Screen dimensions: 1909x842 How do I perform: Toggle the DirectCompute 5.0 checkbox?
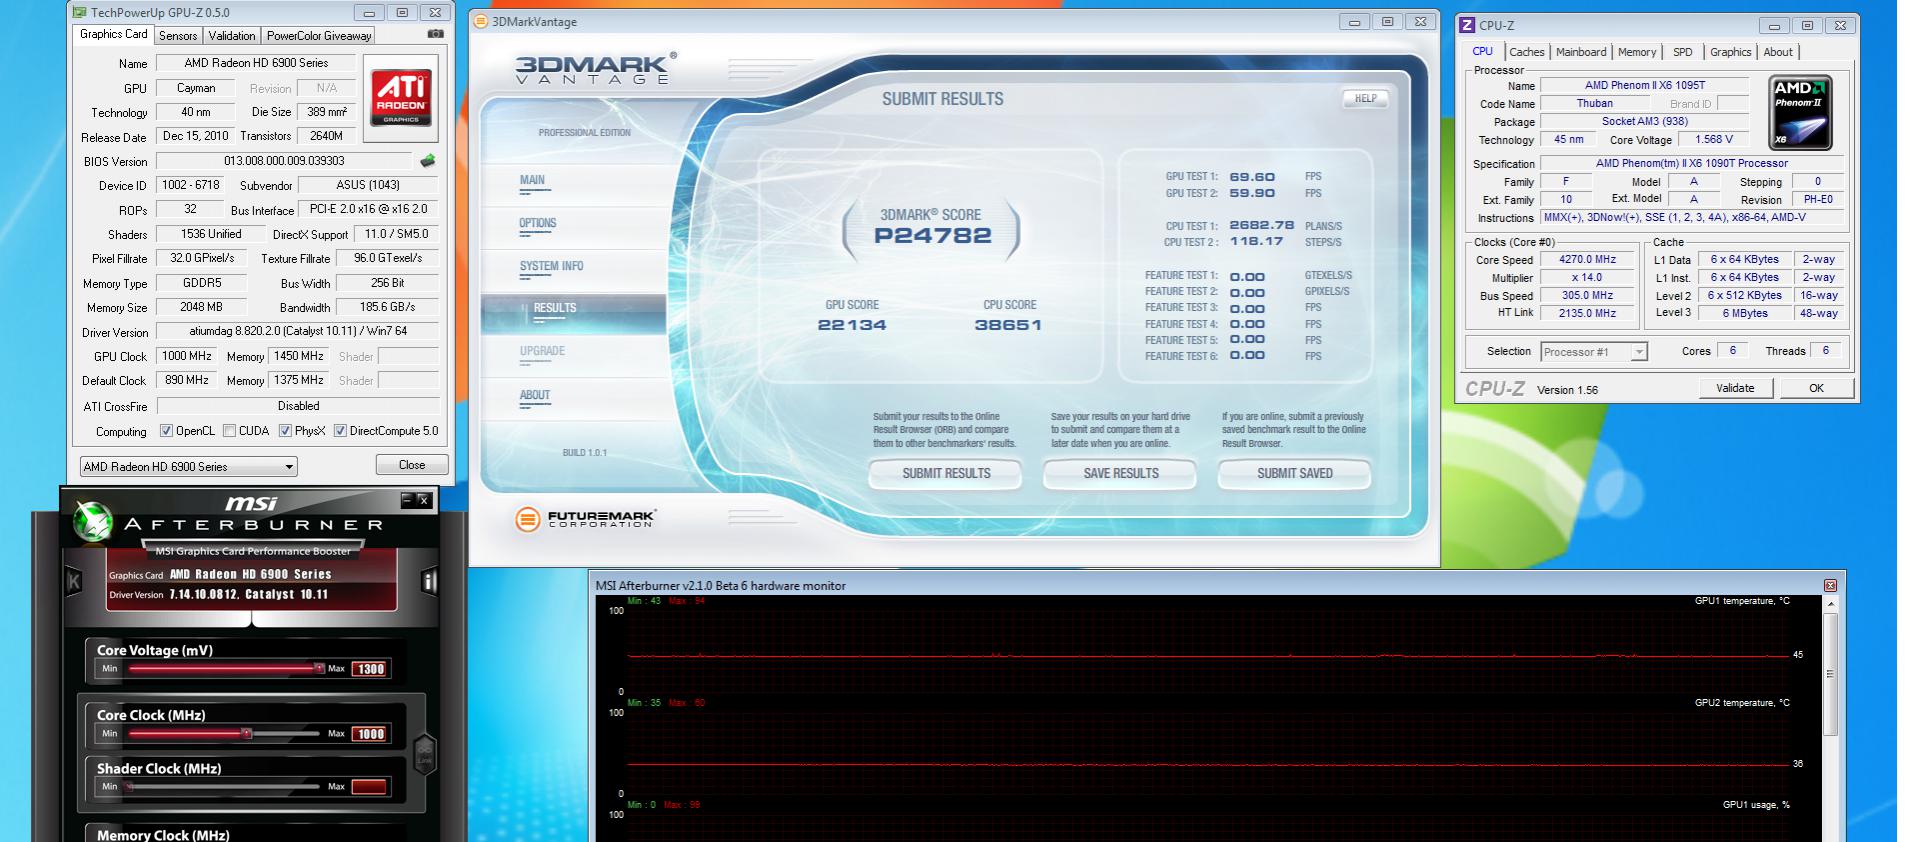pos(340,431)
